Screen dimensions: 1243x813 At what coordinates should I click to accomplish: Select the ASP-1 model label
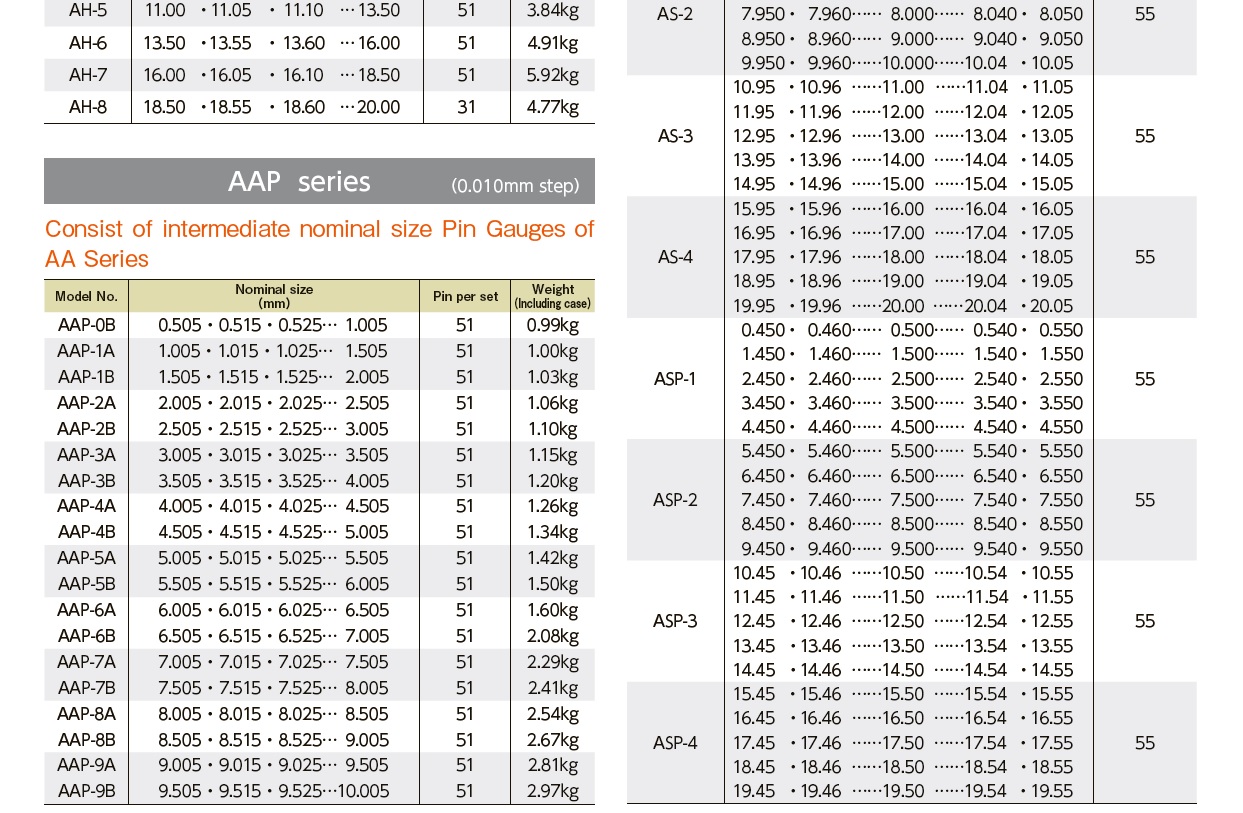click(x=675, y=379)
